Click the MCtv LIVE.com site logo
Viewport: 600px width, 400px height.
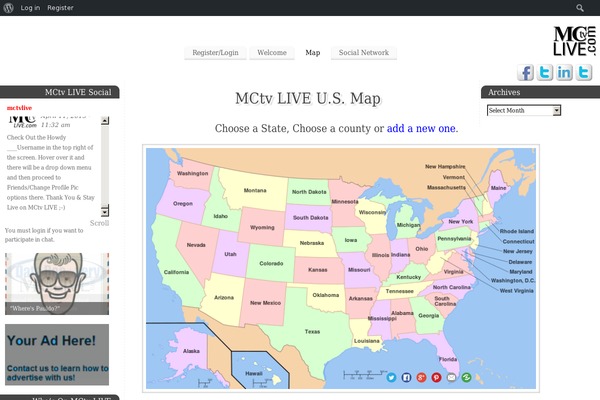tap(575, 41)
